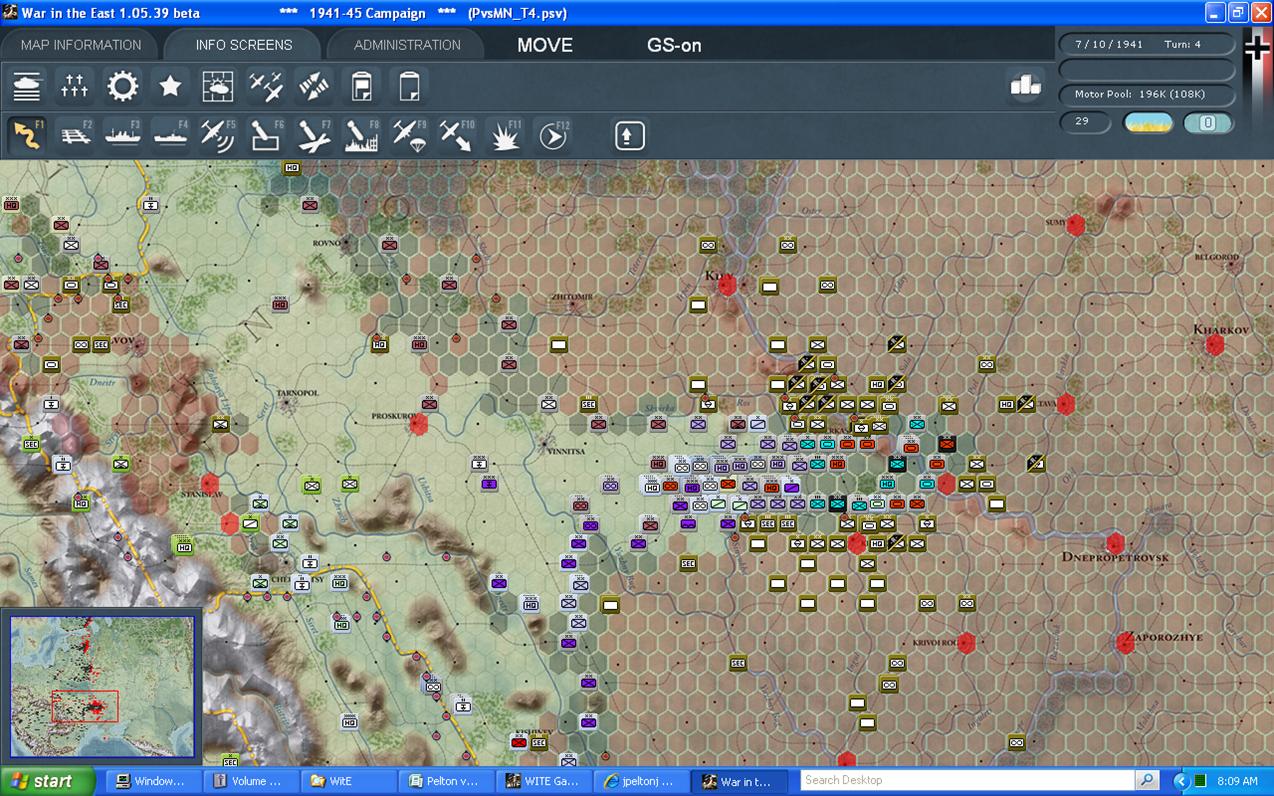Click the Motor Pool 196K readout

point(1147,94)
